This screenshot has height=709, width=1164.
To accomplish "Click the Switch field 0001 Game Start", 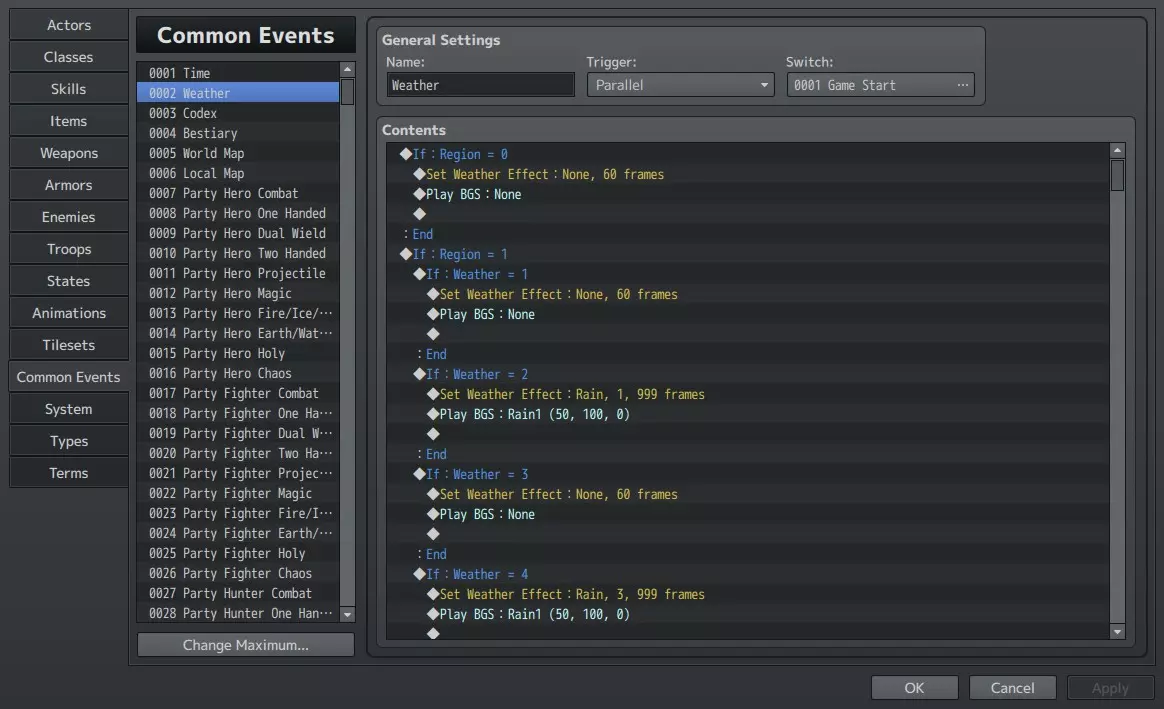I will click(x=880, y=85).
